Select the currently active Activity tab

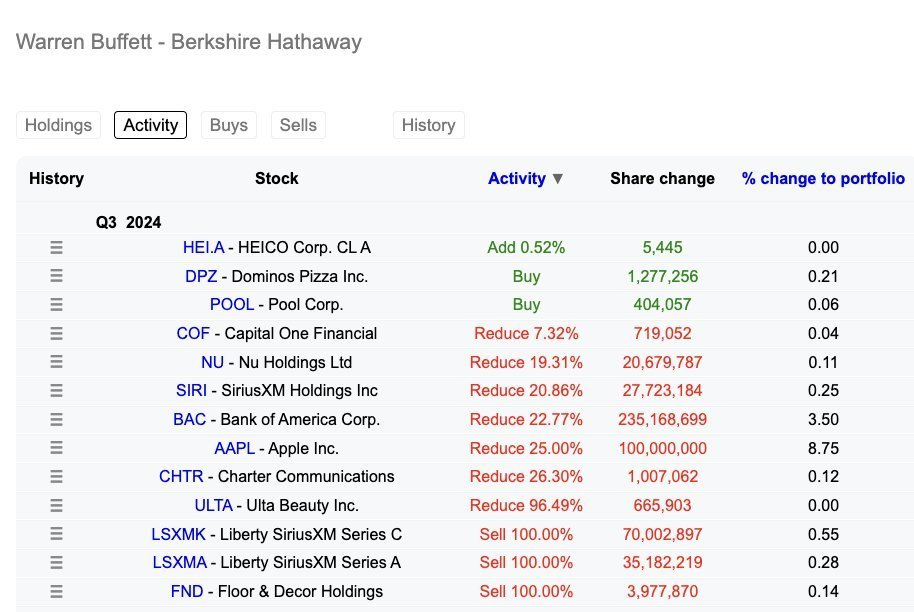(x=150, y=125)
